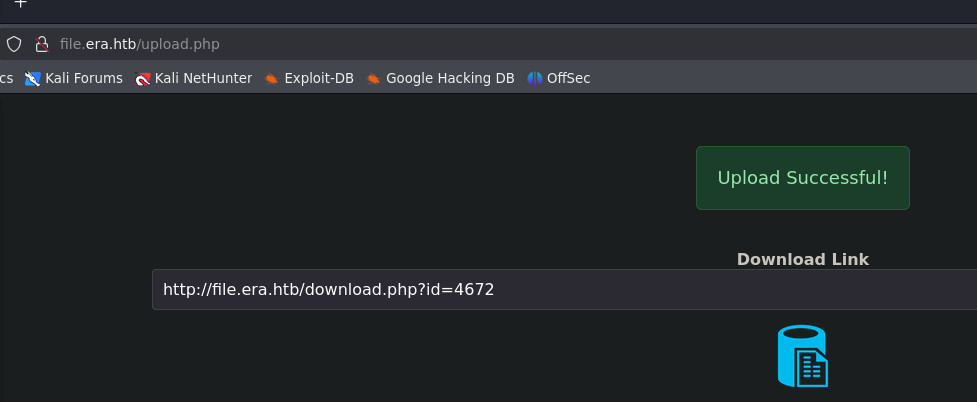Click the Download Link heading
977x402 pixels.
[x=803, y=259]
